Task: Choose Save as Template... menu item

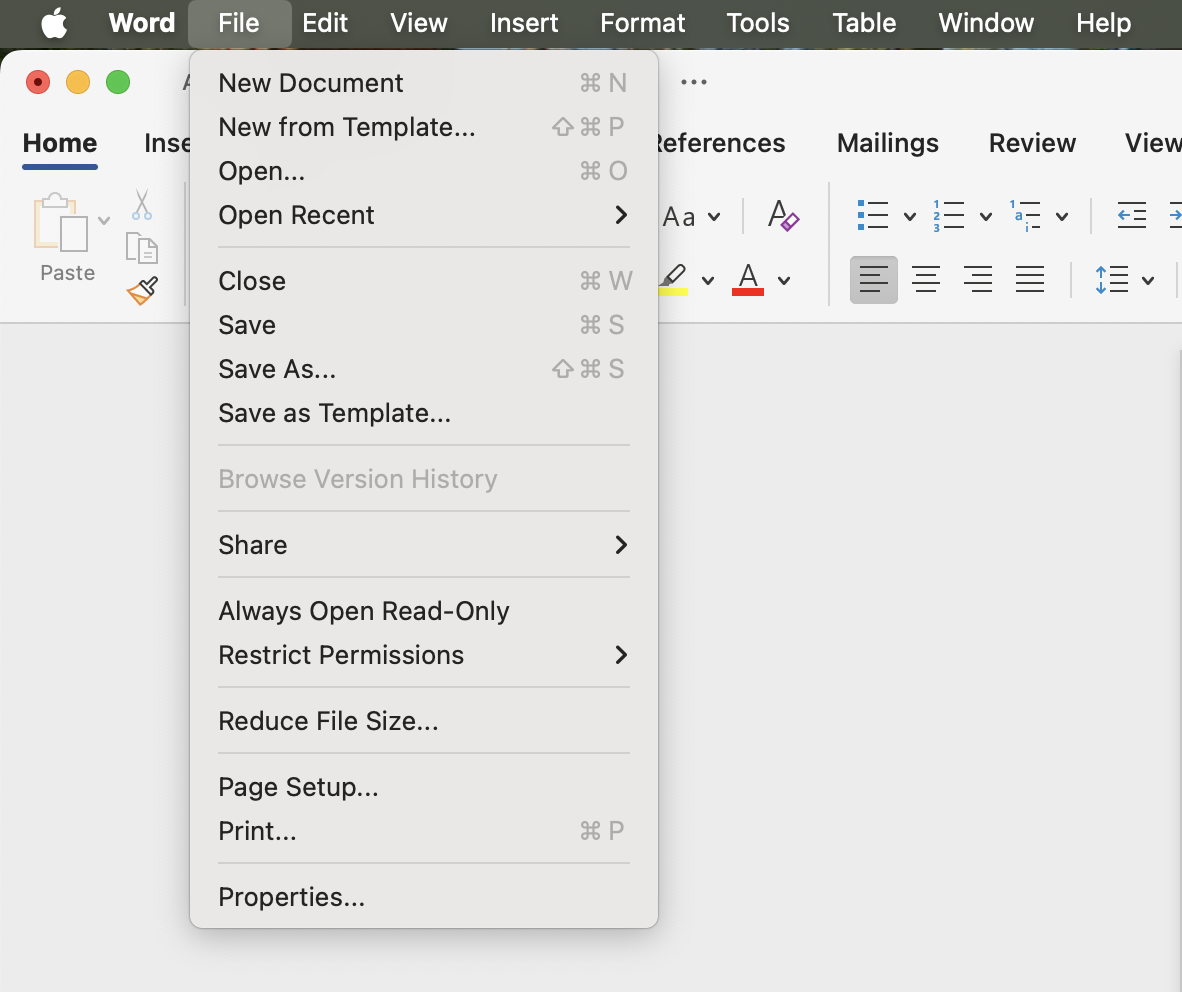Action: point(424,413)
